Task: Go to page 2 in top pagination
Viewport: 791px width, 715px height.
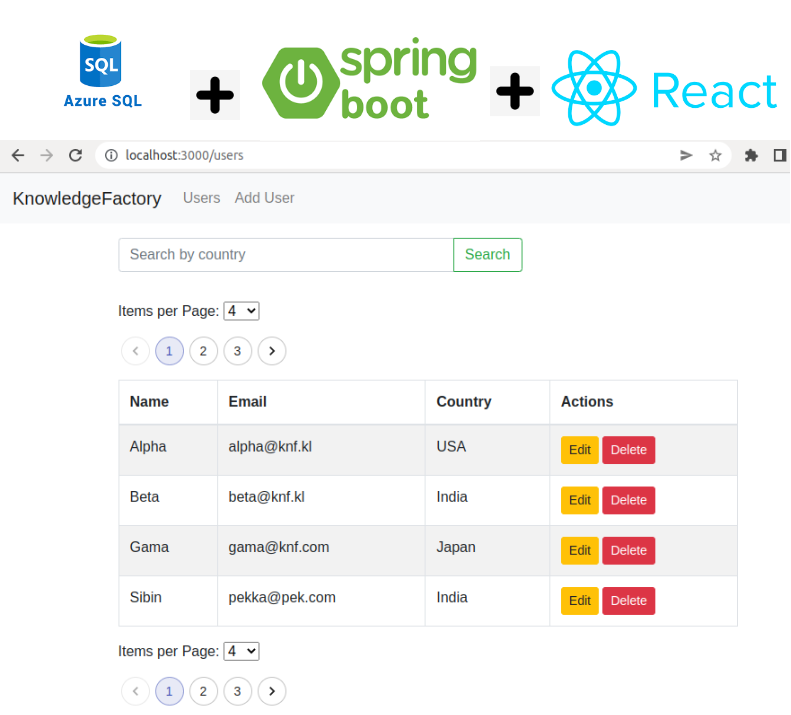Action: pyautogui.click(x=203, y=351)
